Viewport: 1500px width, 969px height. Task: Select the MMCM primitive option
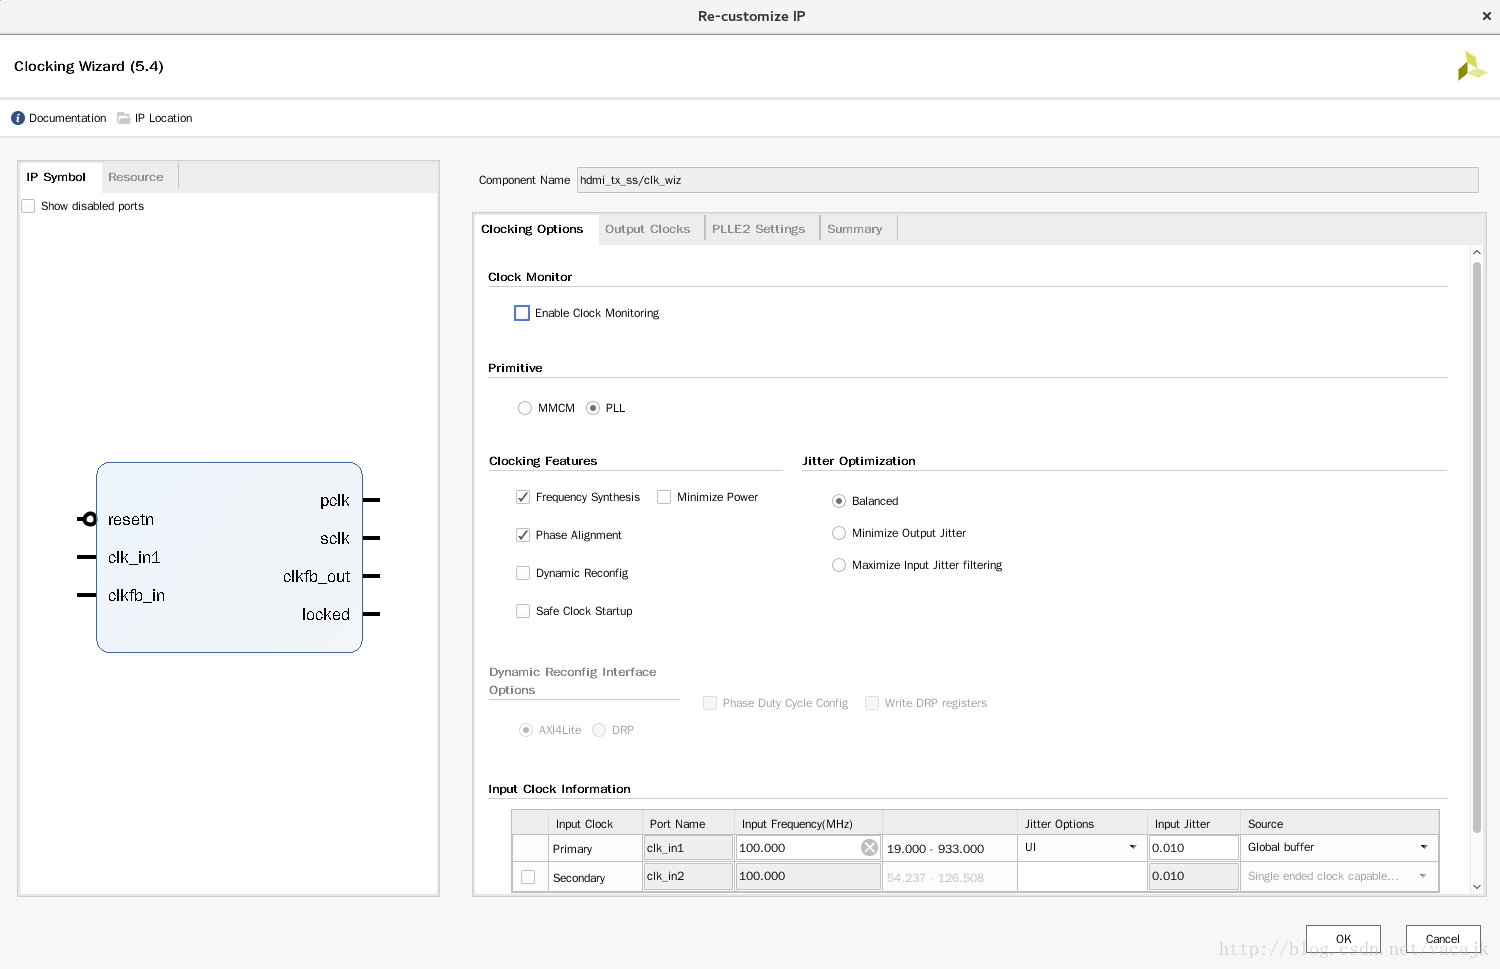click(525, 408)
